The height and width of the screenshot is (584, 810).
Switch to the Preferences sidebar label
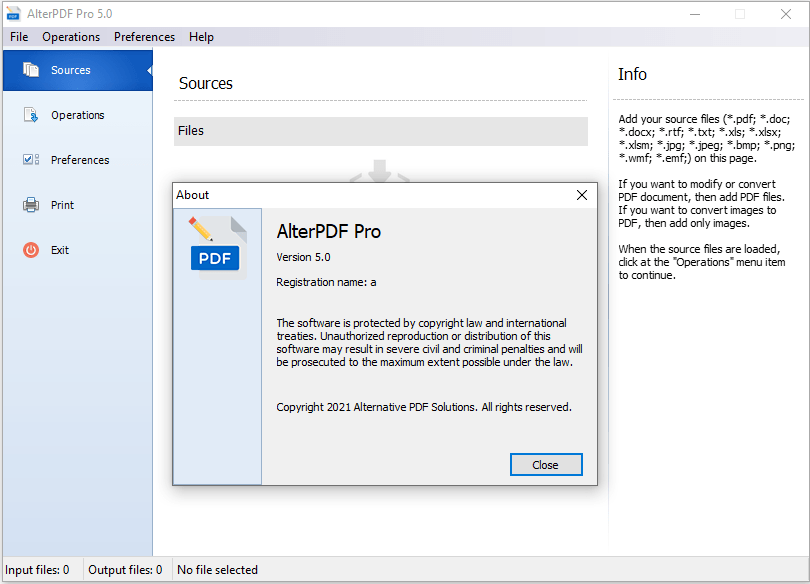coord(80,160)
